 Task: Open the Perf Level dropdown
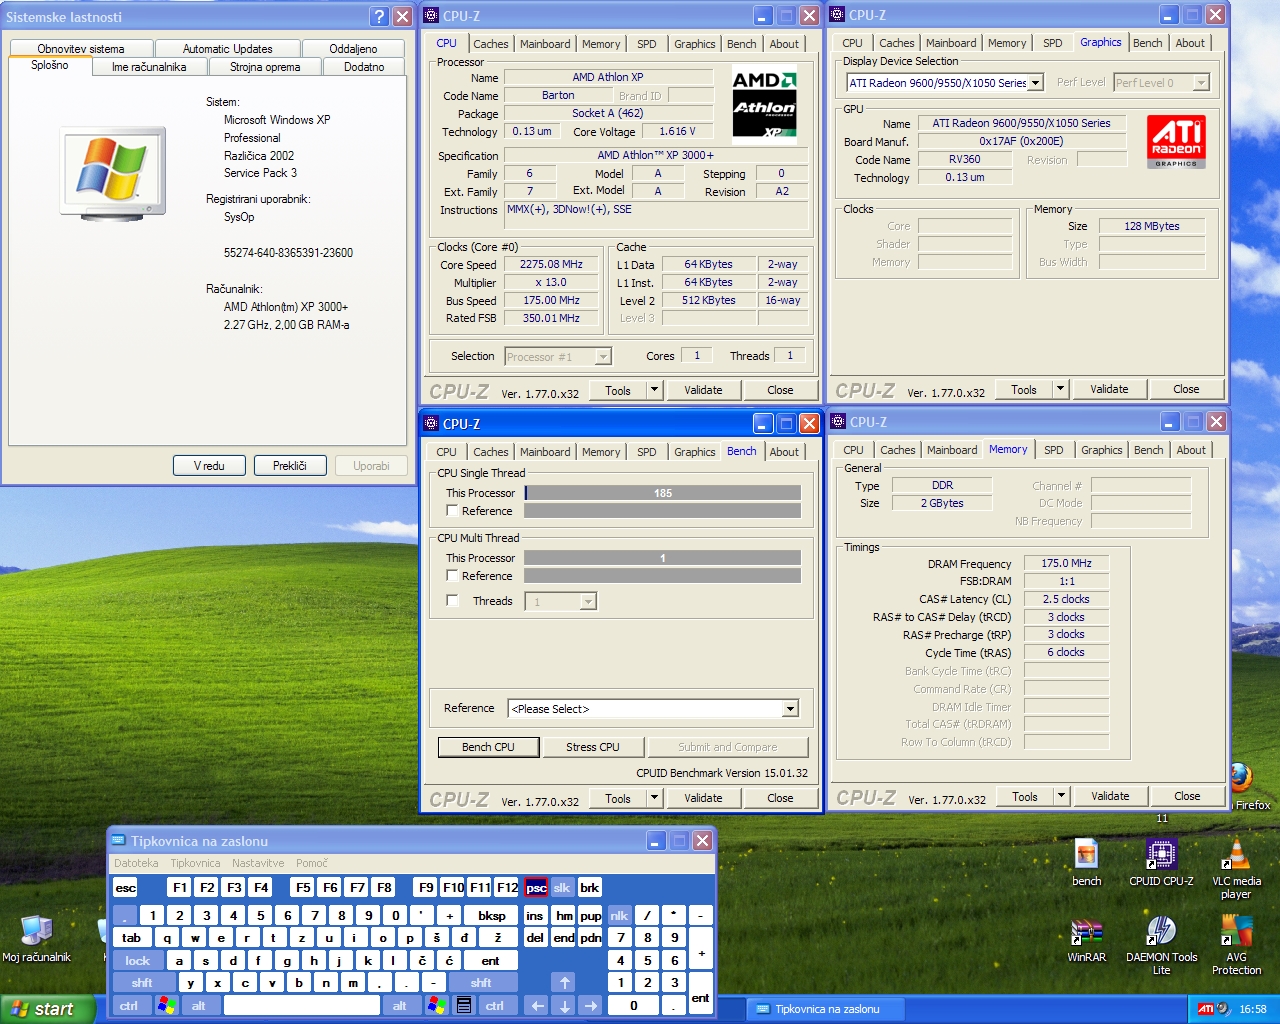point(1162,83)
